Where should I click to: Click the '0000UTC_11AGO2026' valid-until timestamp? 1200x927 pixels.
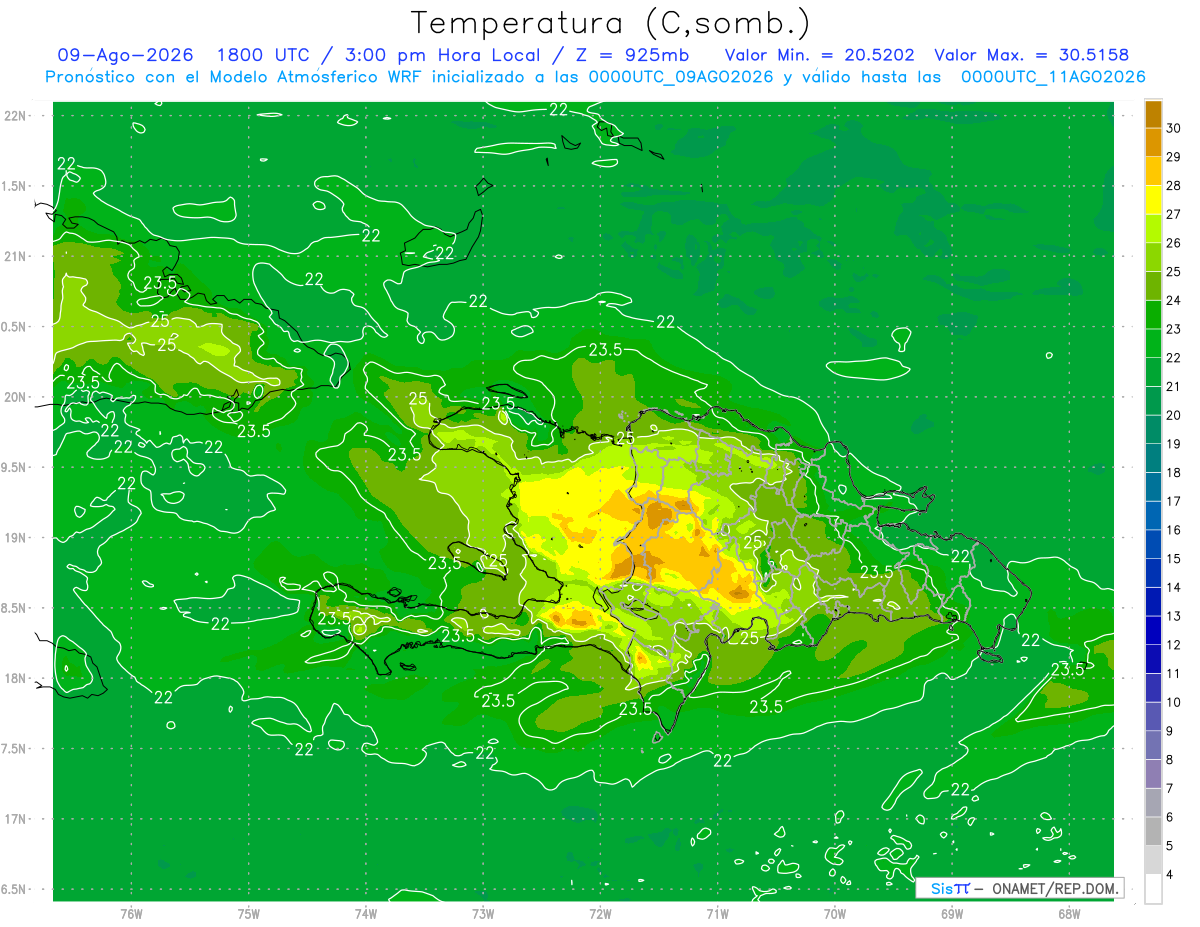(x=1053, y=77)
